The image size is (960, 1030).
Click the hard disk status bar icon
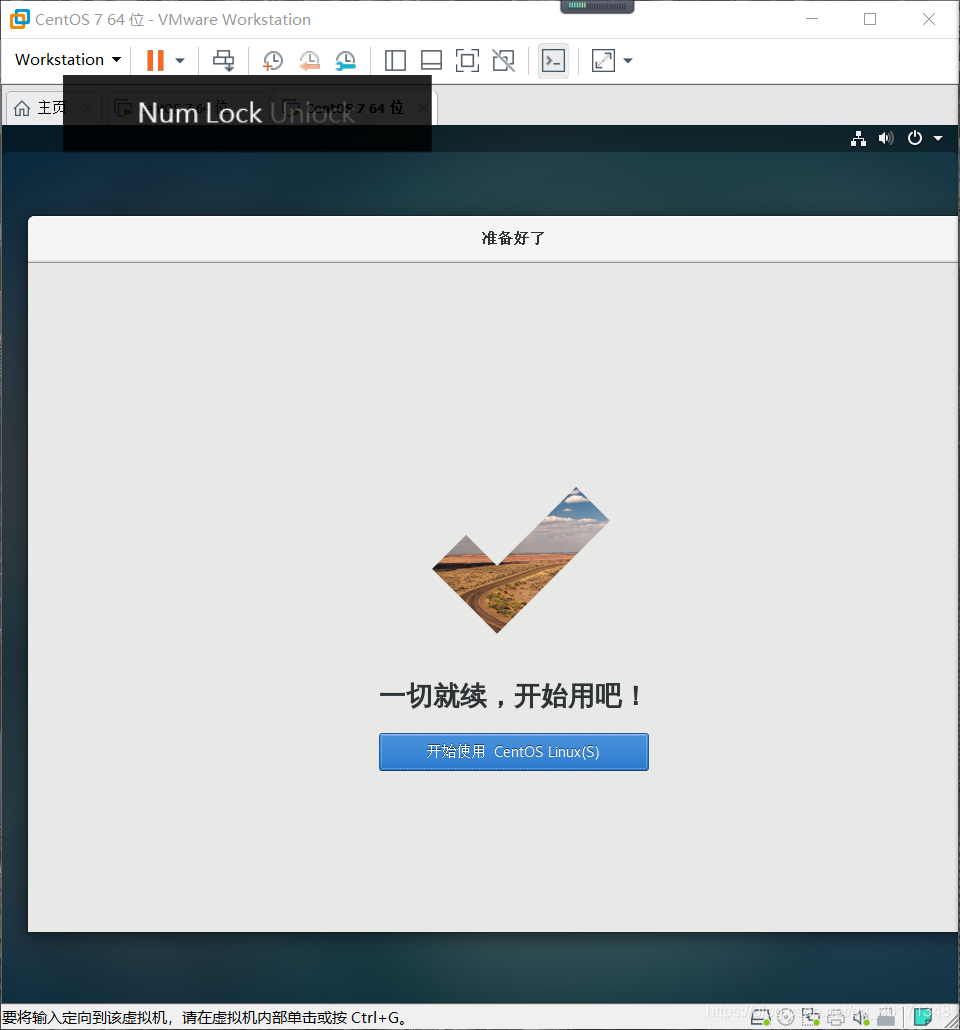[760, 1018]
